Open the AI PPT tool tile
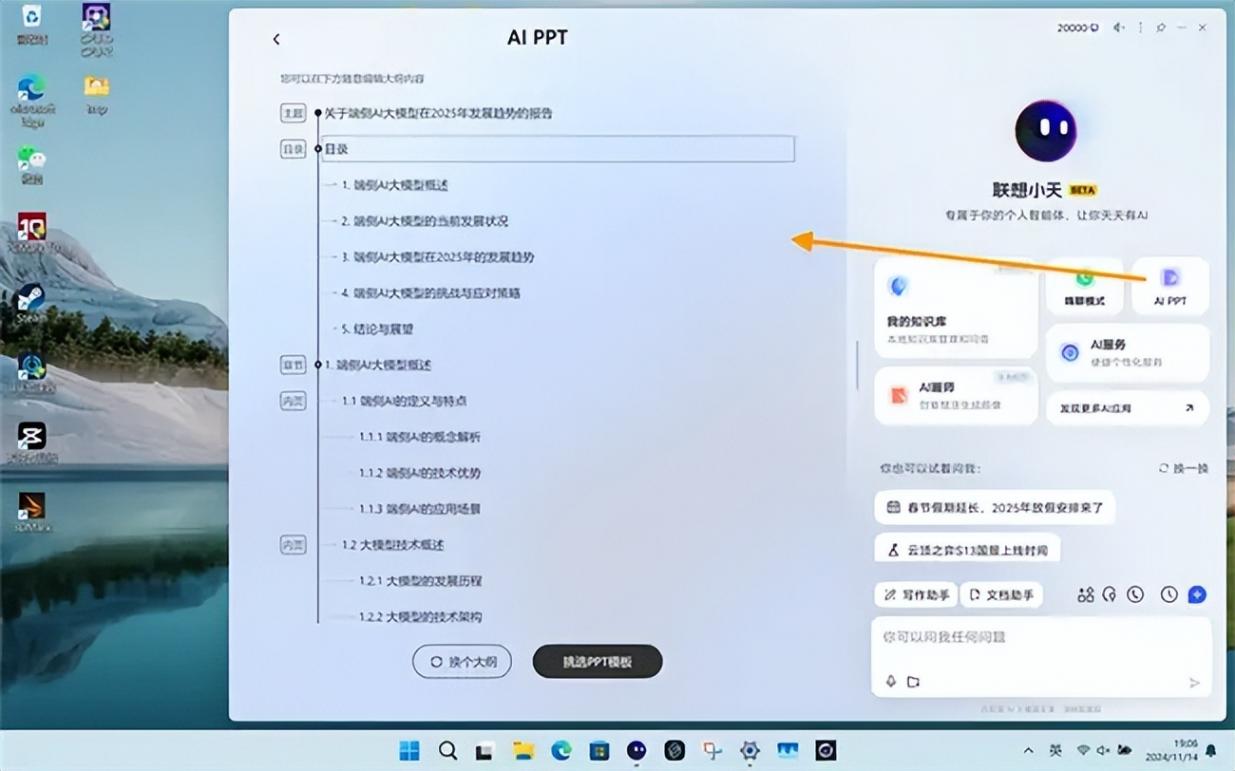 [x=1170, y=285]
